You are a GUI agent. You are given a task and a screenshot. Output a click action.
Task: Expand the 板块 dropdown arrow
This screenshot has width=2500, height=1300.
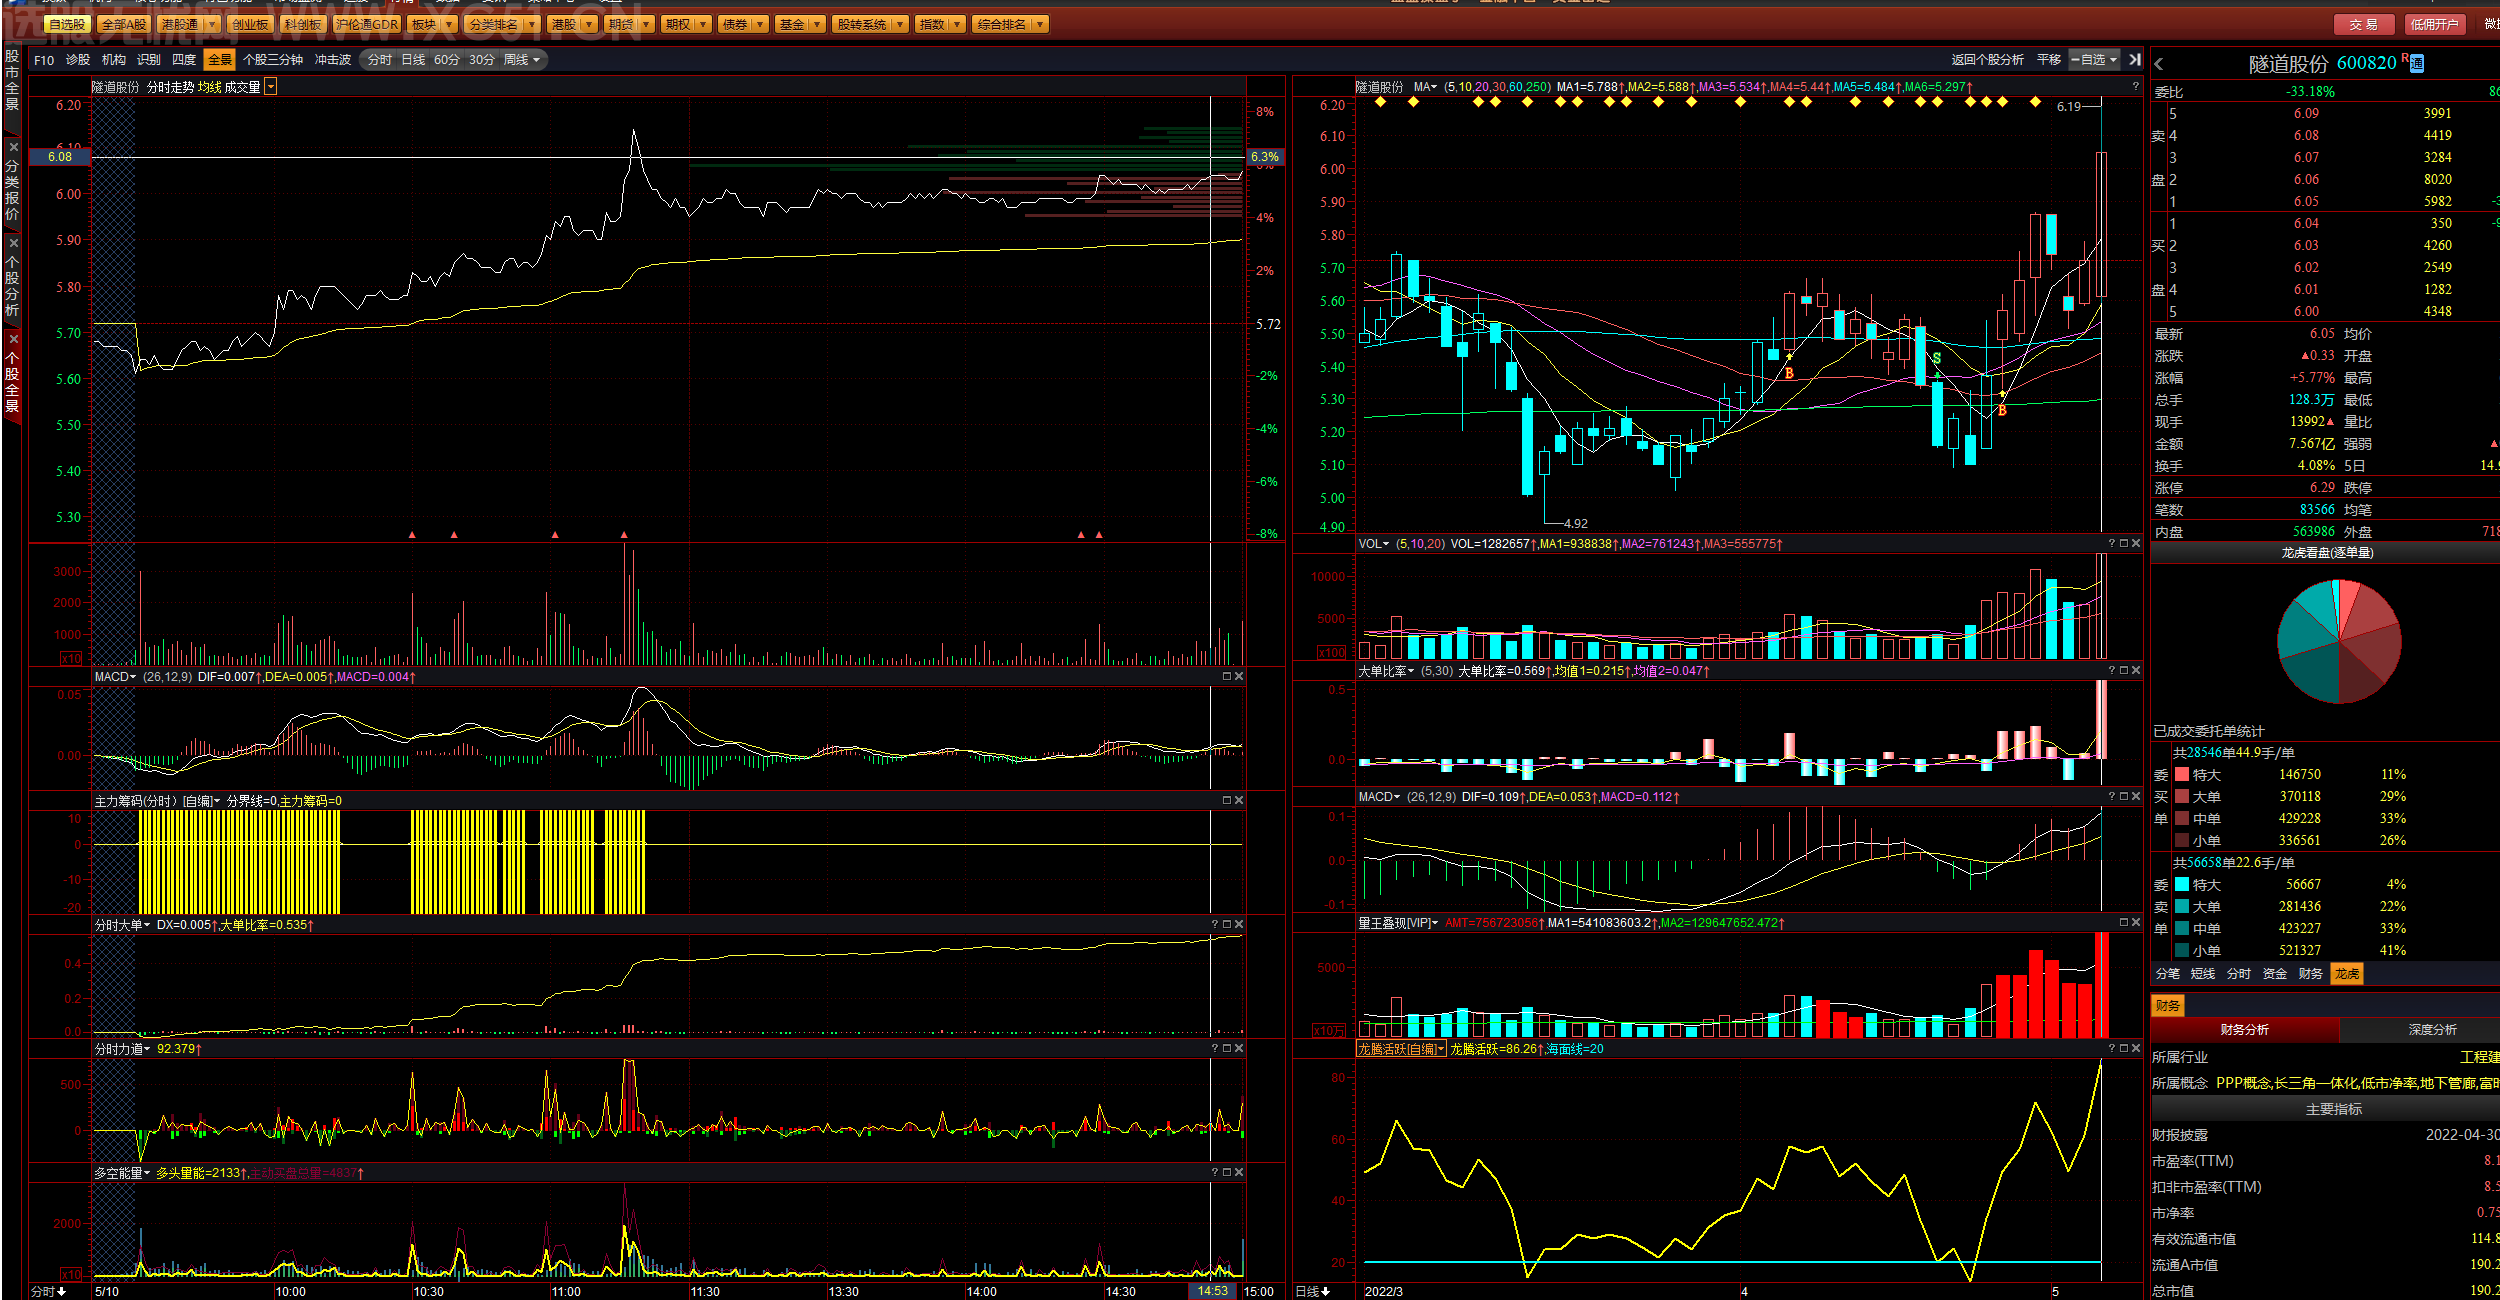(449, 24)
